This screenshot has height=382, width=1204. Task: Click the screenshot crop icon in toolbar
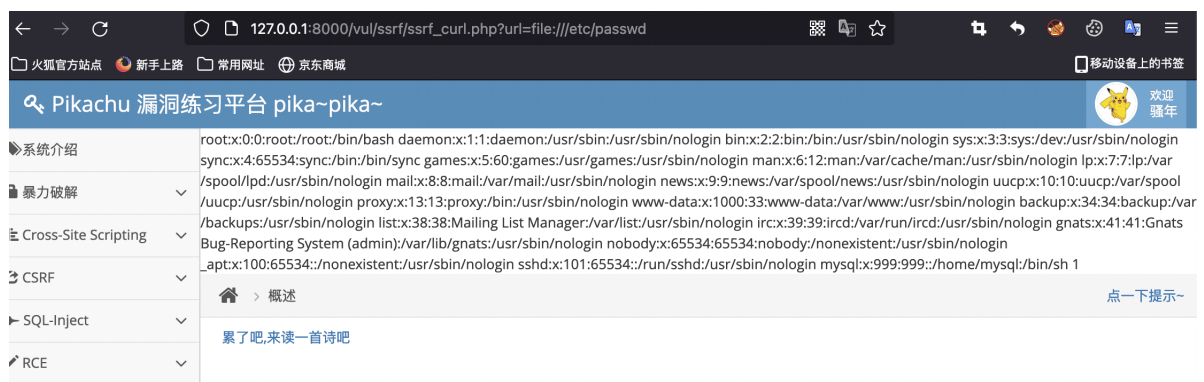click(x=979, y=28)
